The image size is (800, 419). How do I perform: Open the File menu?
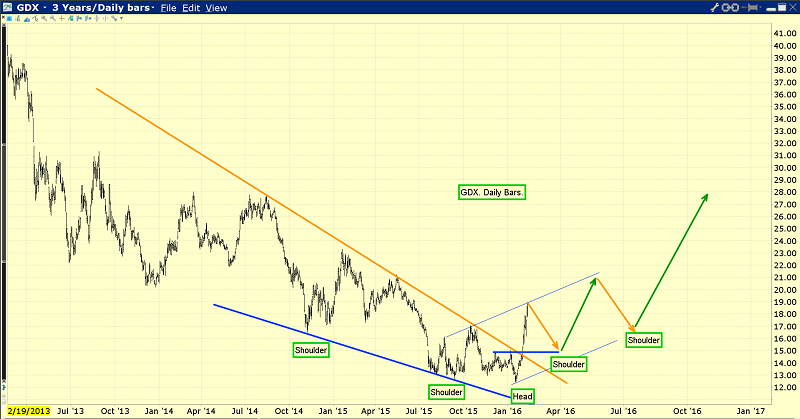(168, 8)
